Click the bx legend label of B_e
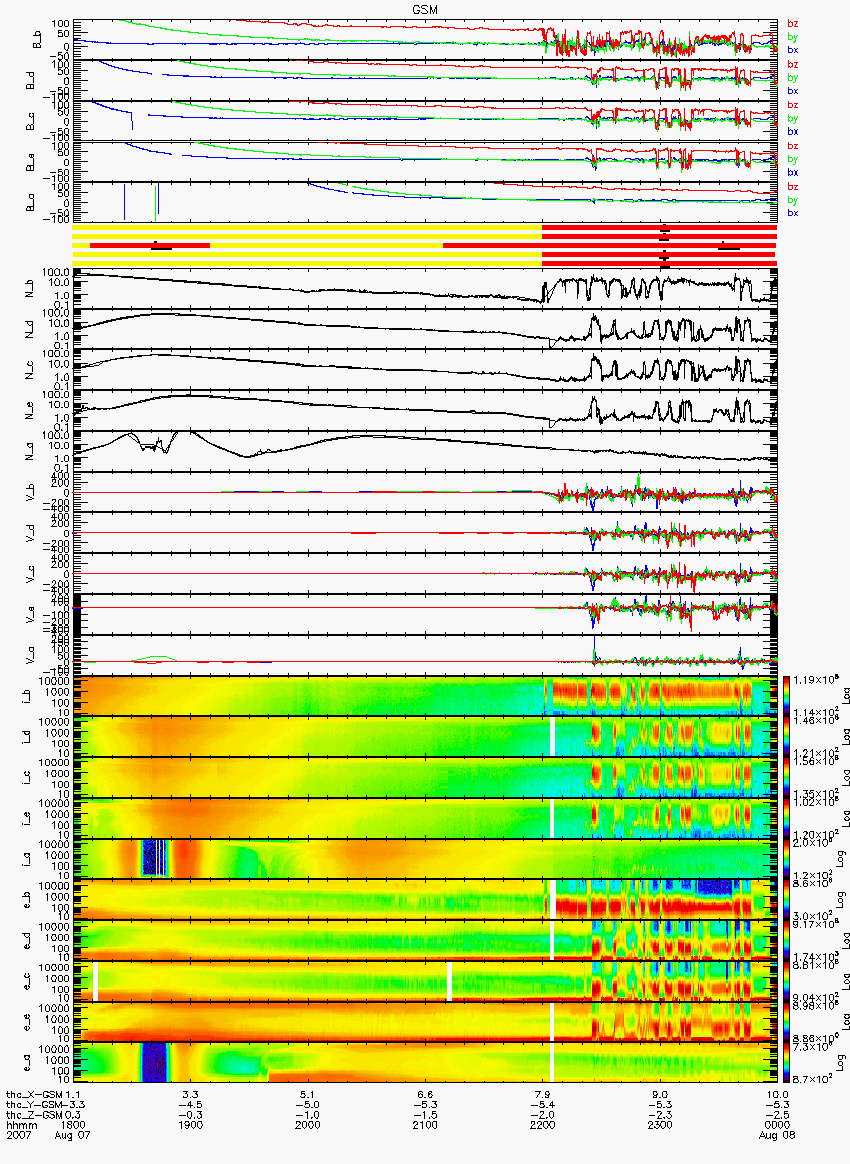 coord(793,172)
